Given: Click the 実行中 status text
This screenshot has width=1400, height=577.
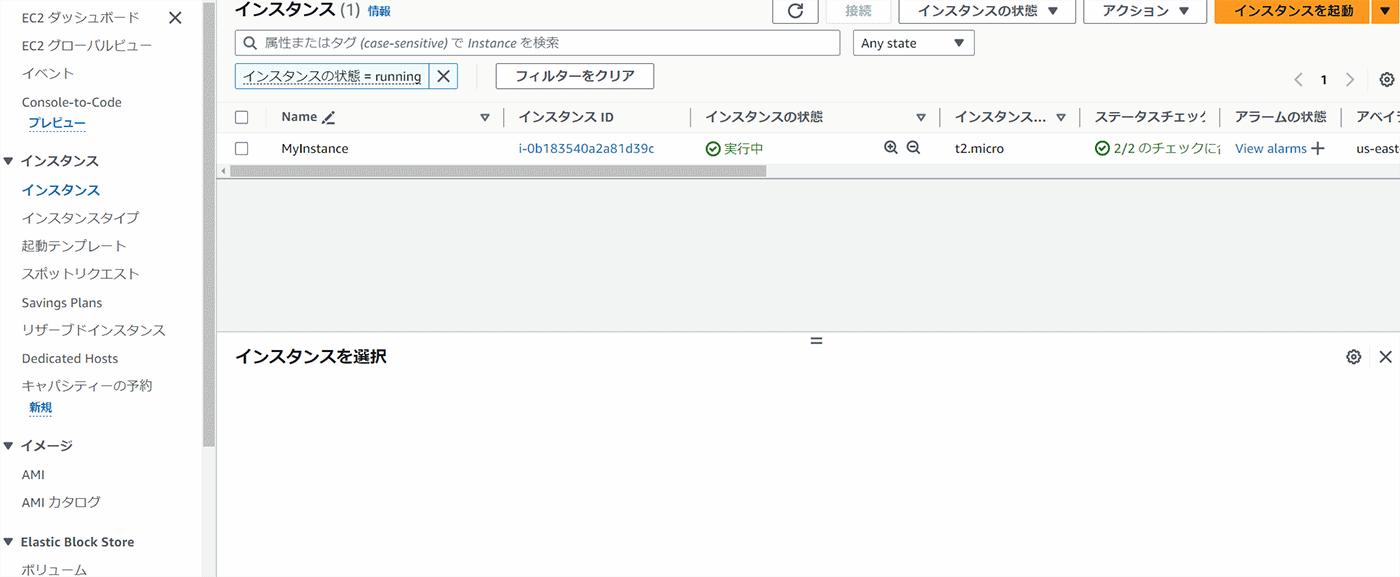Looking at the screenshot, I should (743, 148).
